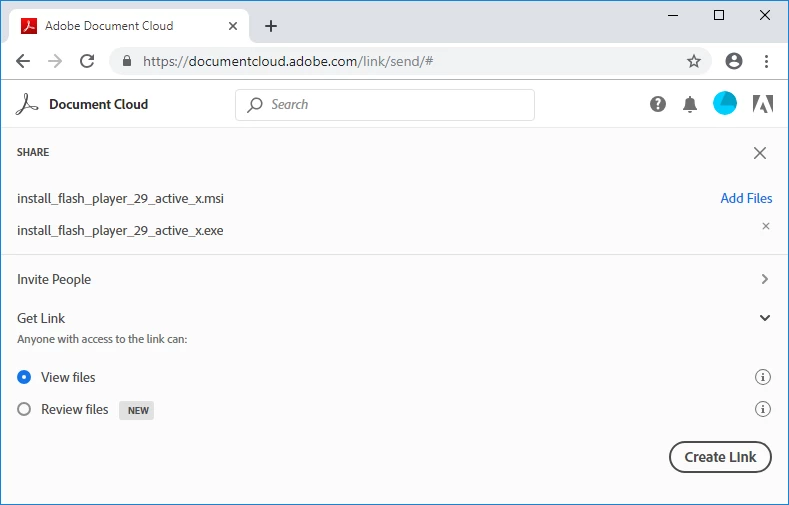This screenshot has height=505, width=789.
Task: Click the Adobe logo icon in header
Action: coord(763,104)
